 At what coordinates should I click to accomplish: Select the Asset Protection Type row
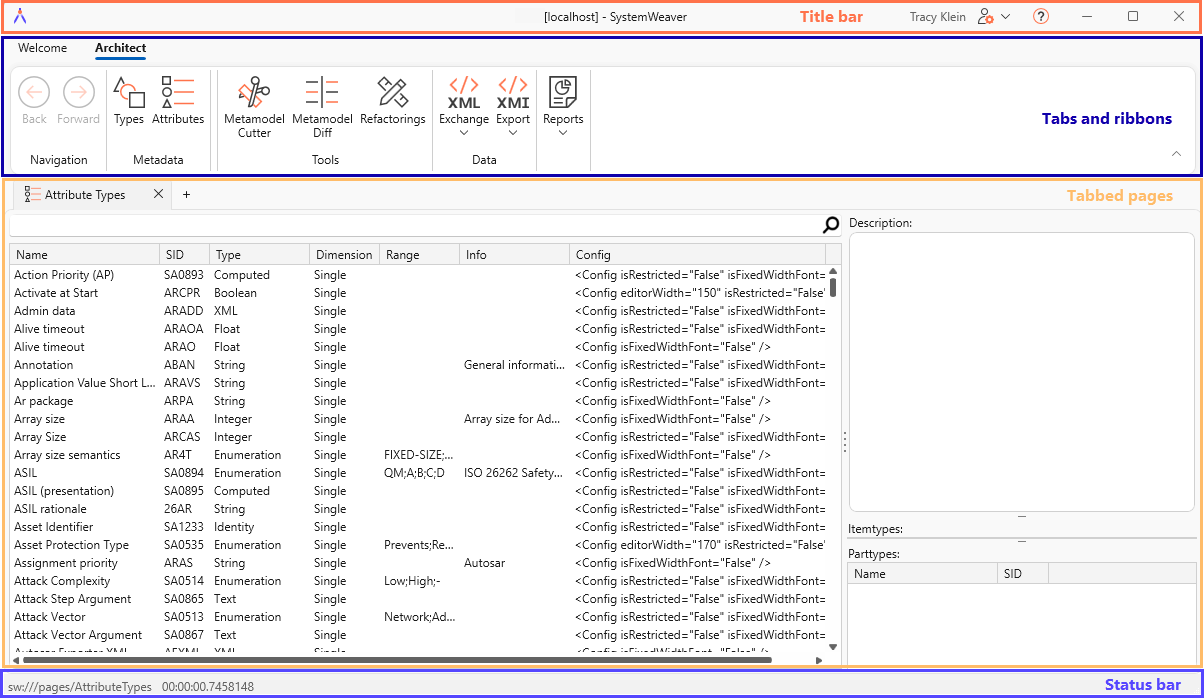[418, 545]
